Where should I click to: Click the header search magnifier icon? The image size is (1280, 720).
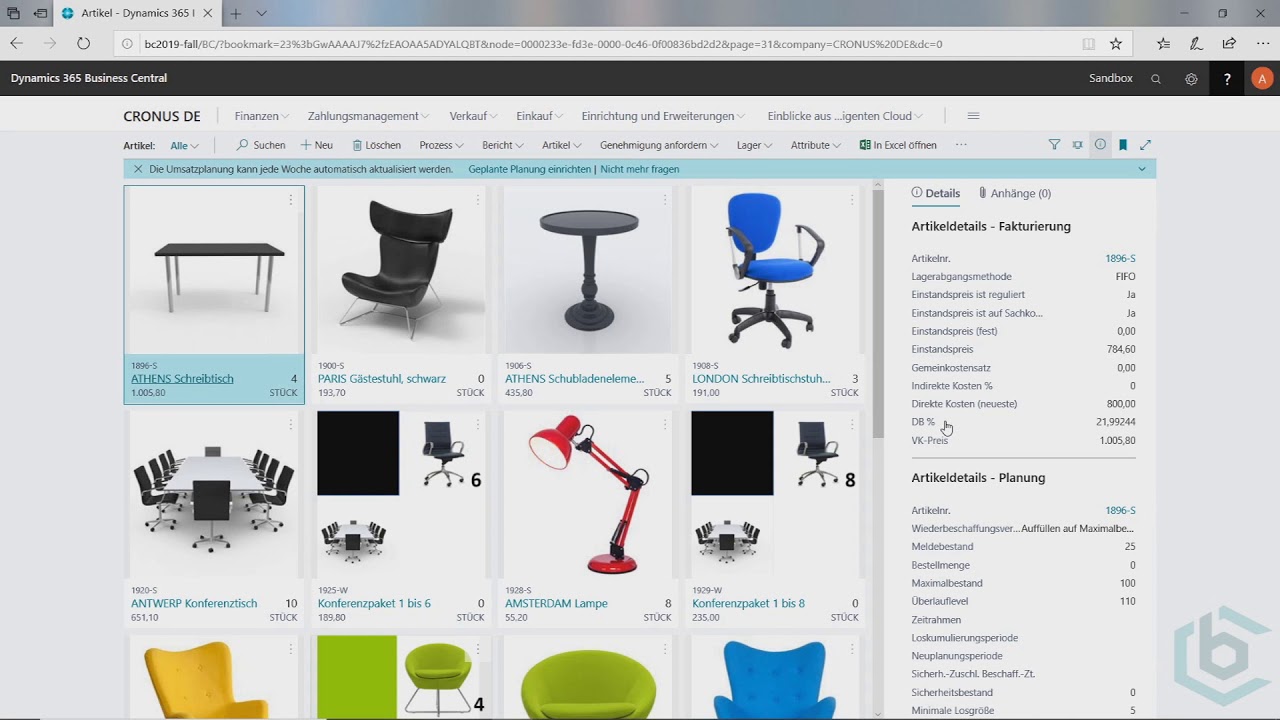tap(1156, 79)
